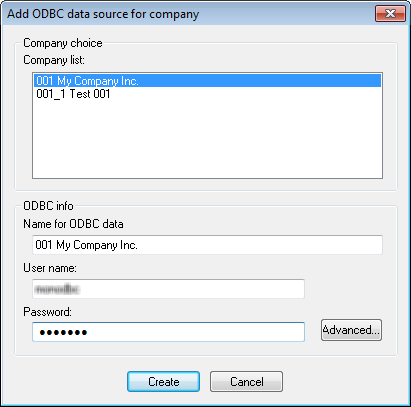The width and height of the screenshot is (411, 407).
Task: Click the blurred user name text
Action: (57, 289)
